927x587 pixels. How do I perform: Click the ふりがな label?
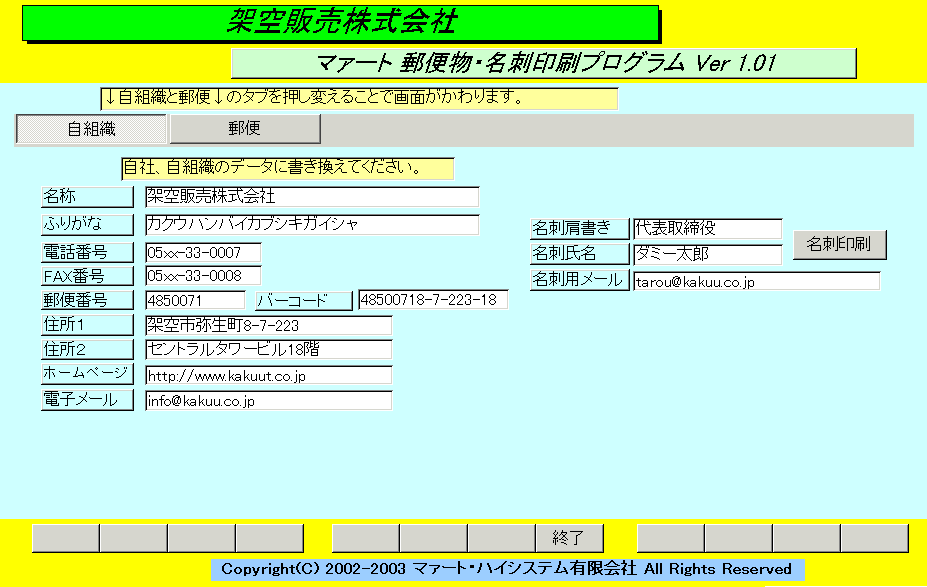click(x=87, y=225)
